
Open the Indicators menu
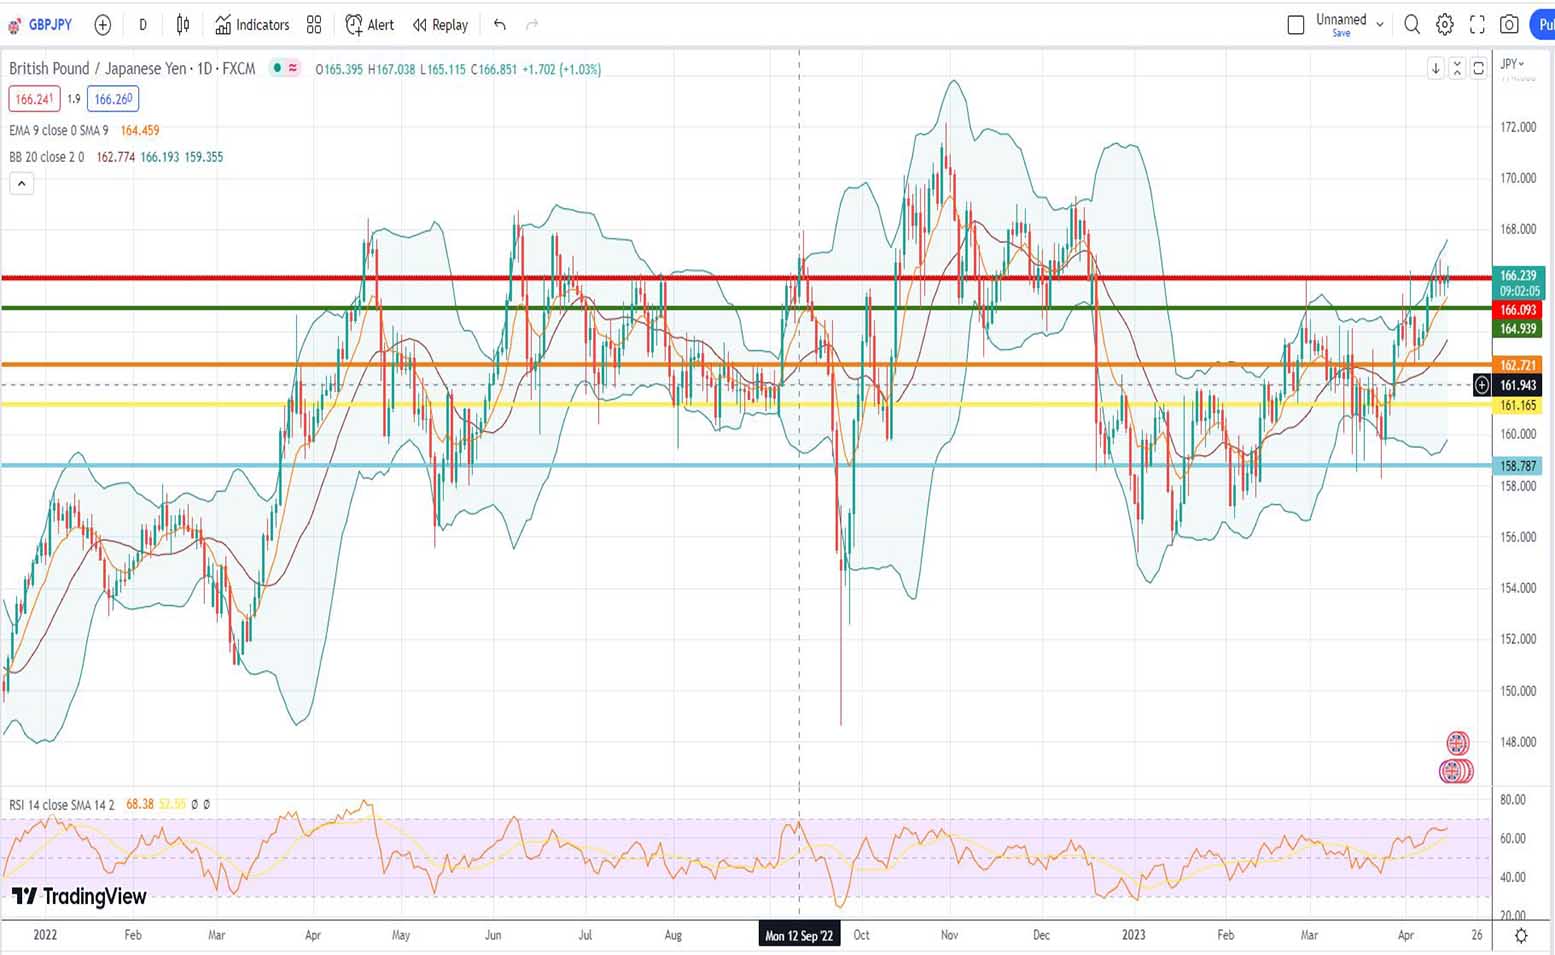(252, 25)
